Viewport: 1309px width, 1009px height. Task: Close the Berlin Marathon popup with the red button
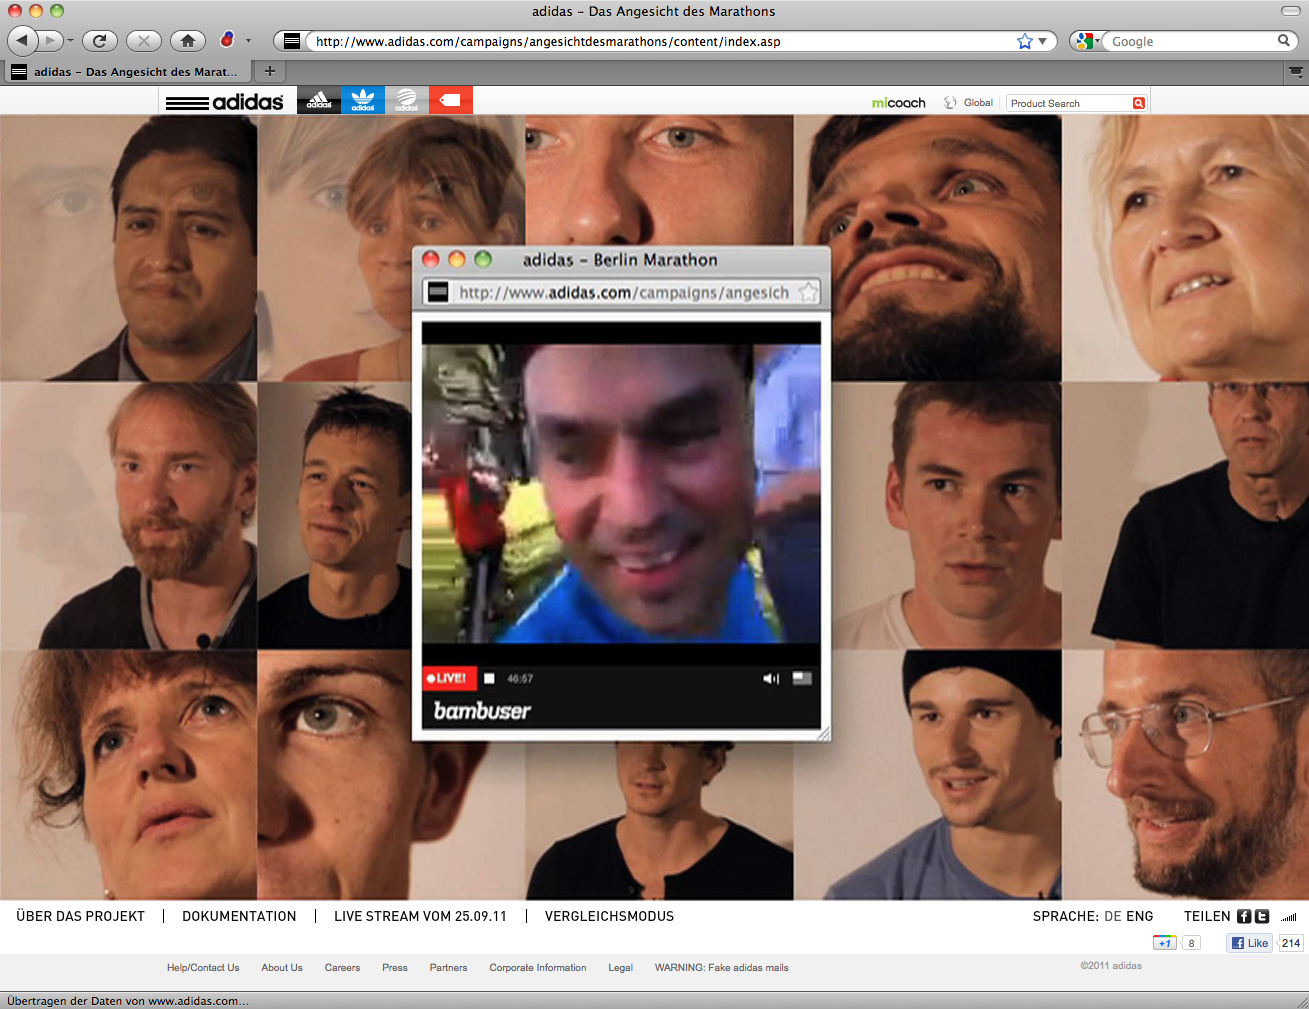tap(431, 259)
